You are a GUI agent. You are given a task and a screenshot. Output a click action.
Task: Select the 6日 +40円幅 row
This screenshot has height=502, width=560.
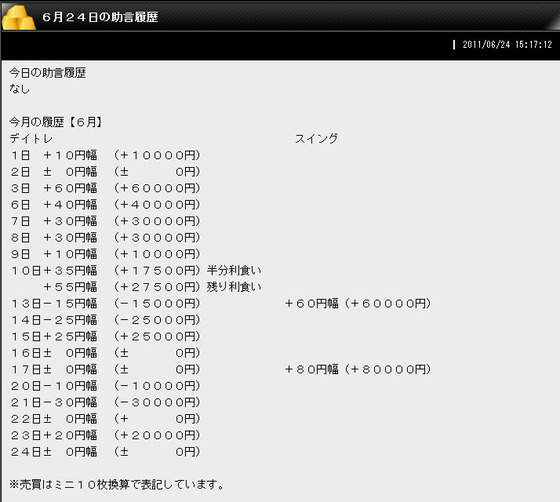click(105, 205)
